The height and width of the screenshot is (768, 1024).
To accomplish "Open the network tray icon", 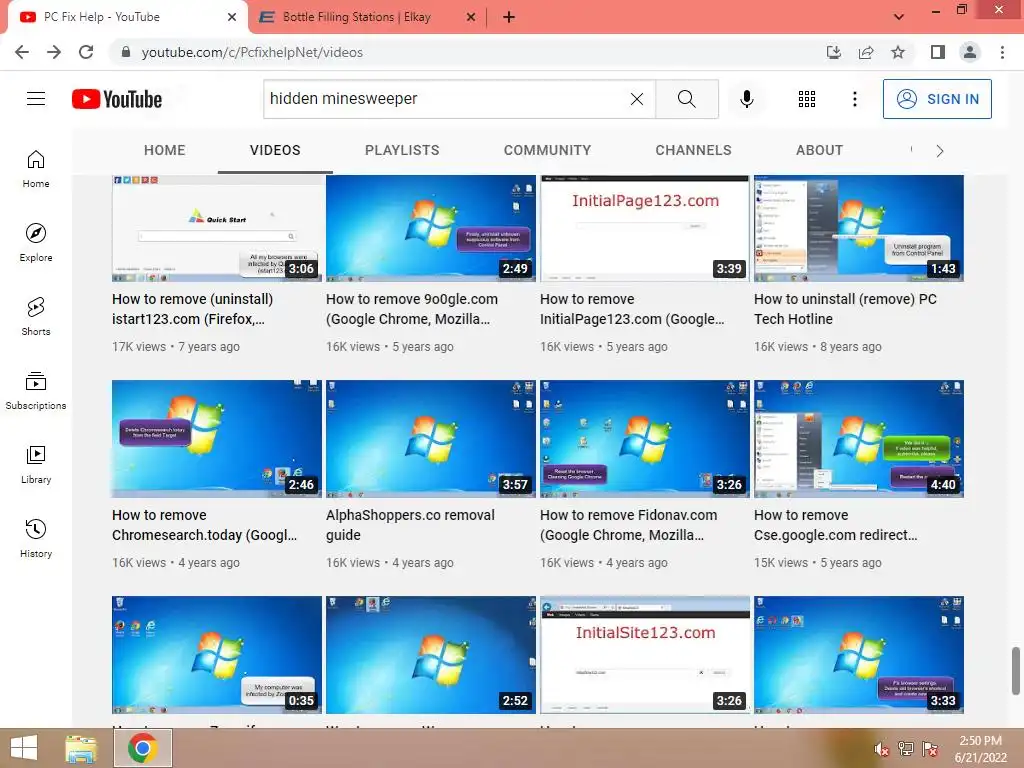I will click(x=906, y=749).
